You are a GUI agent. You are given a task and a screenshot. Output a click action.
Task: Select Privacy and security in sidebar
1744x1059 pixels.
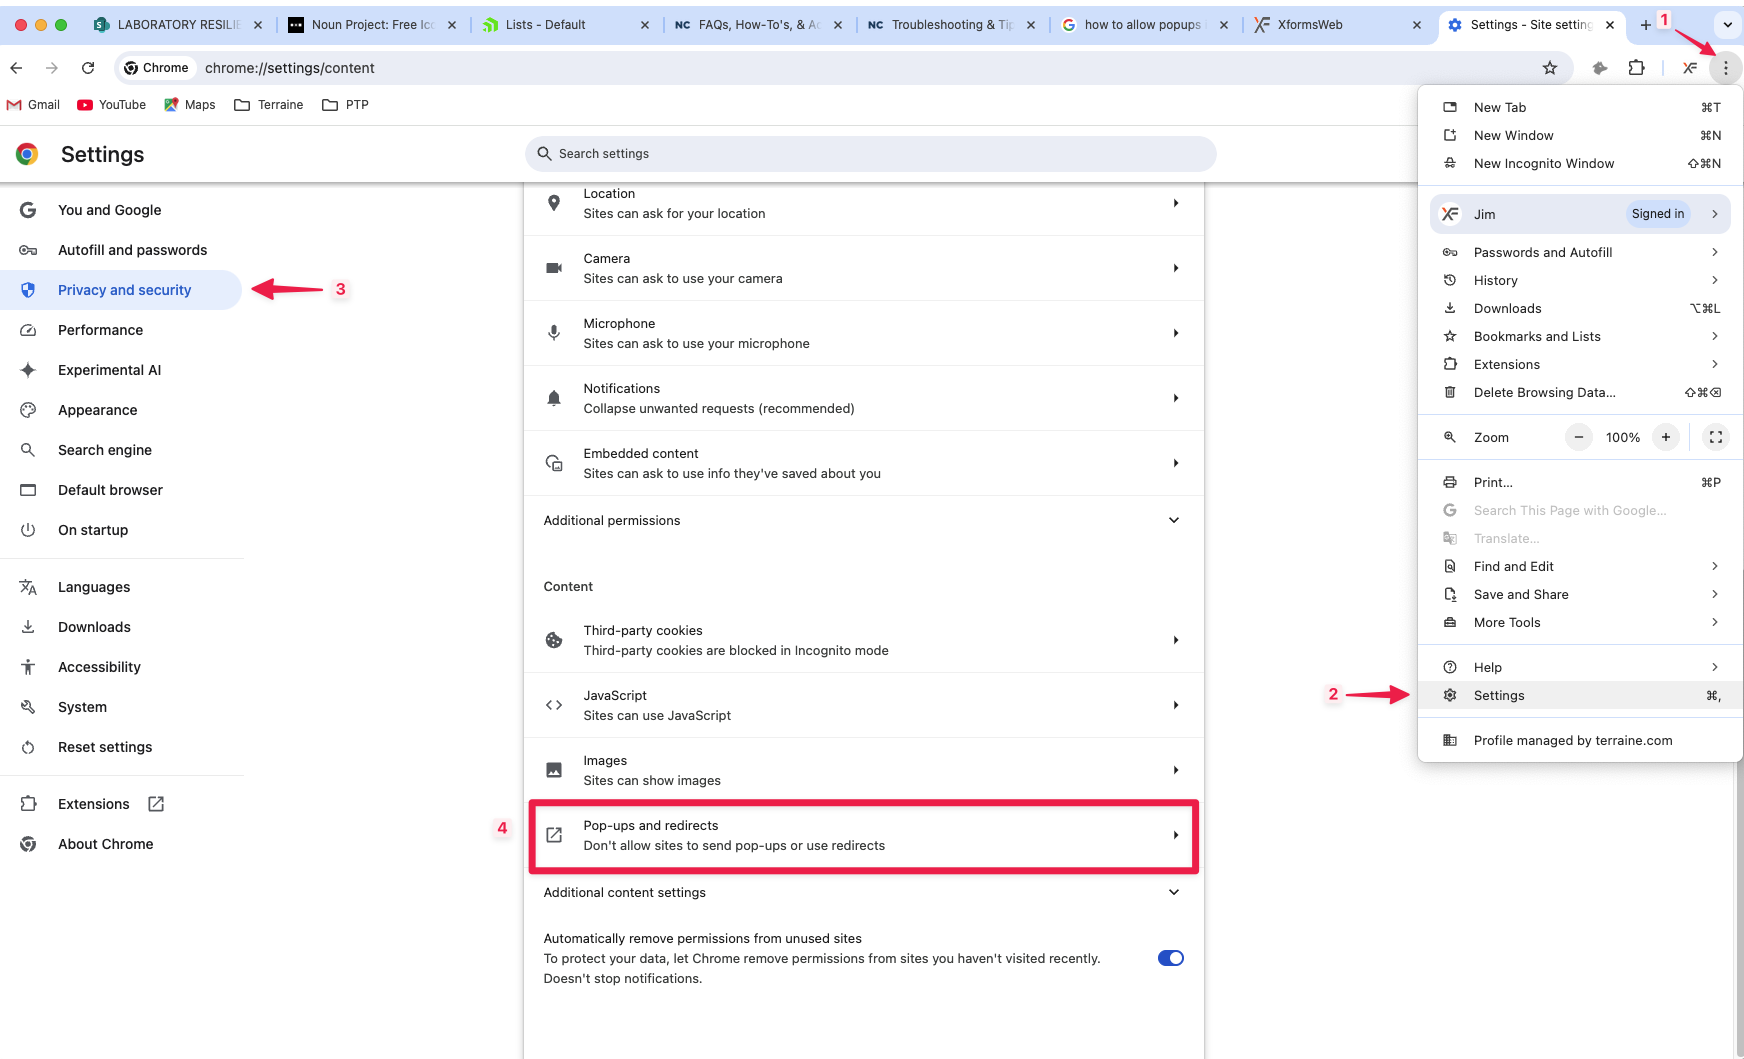pos(124,290)
